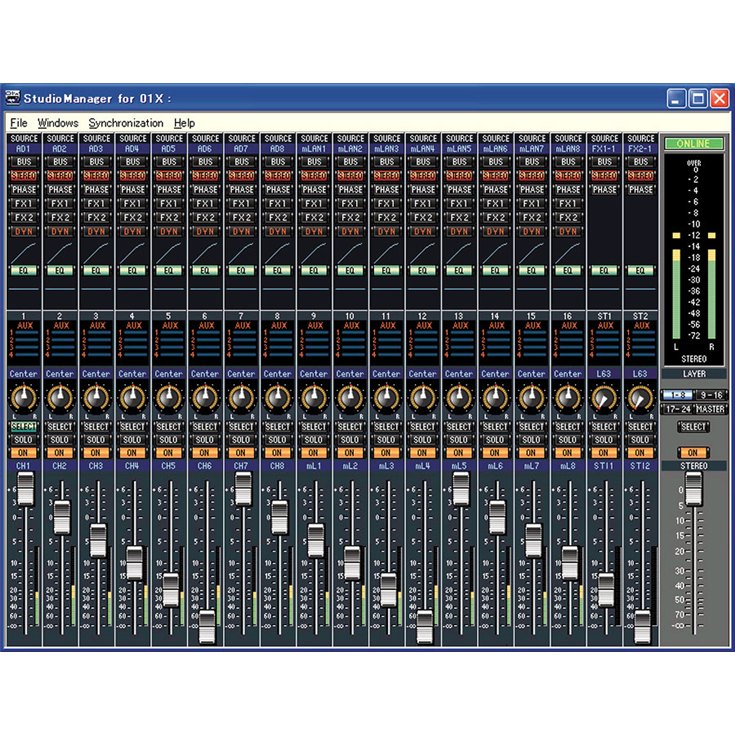Toggle PHASE on channel AD8
This screenshot has width=735, height=735.
[x=278, y=189]
